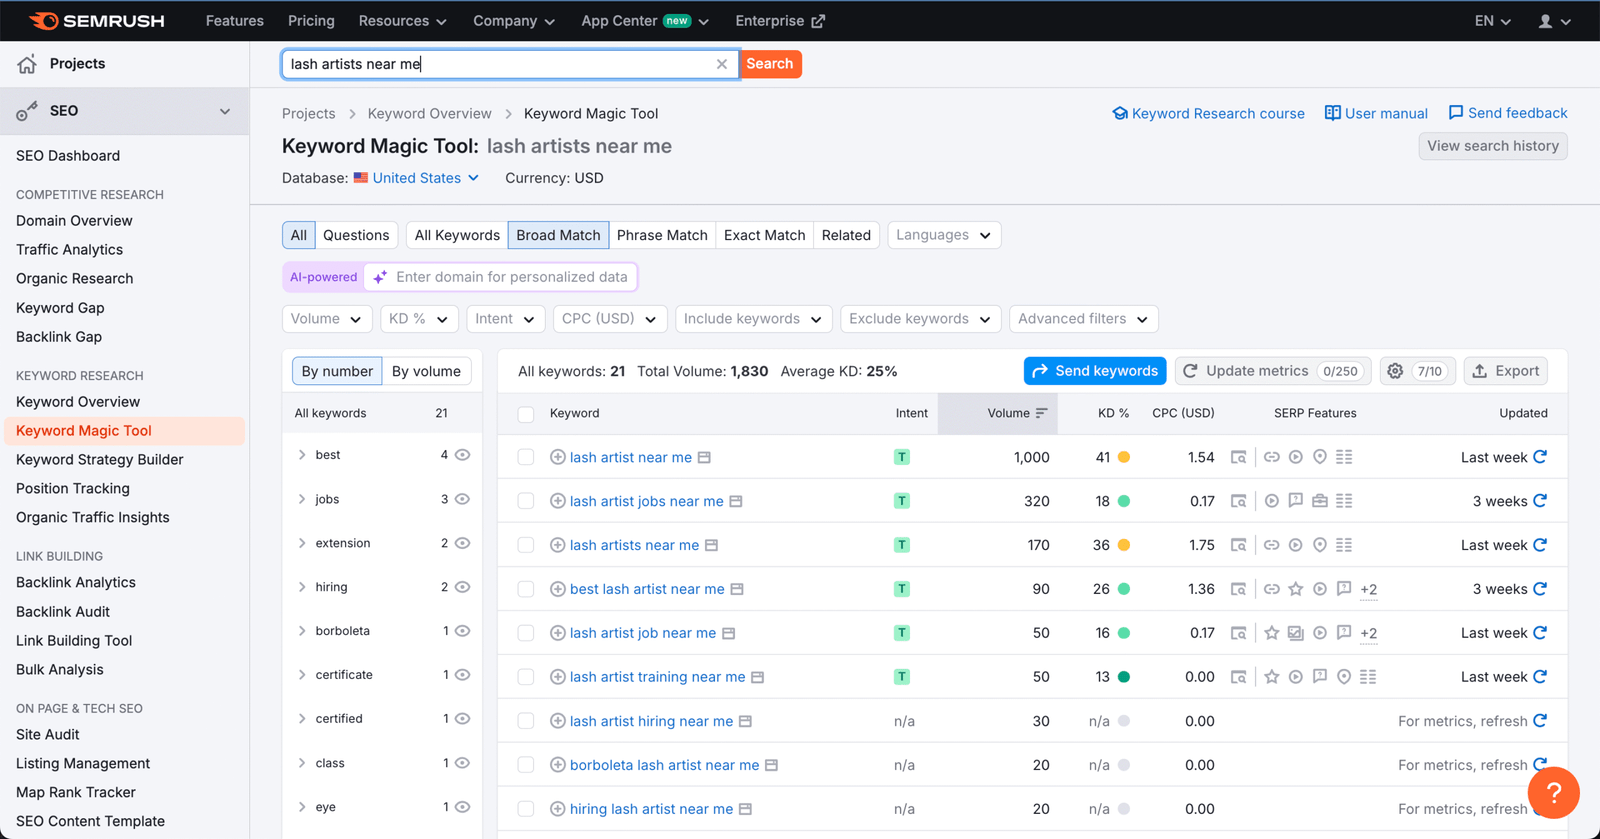This screenshot has width=1600, height=839.
Task: Toggle eye icon for 'best' group
Action: coord(462,455)
